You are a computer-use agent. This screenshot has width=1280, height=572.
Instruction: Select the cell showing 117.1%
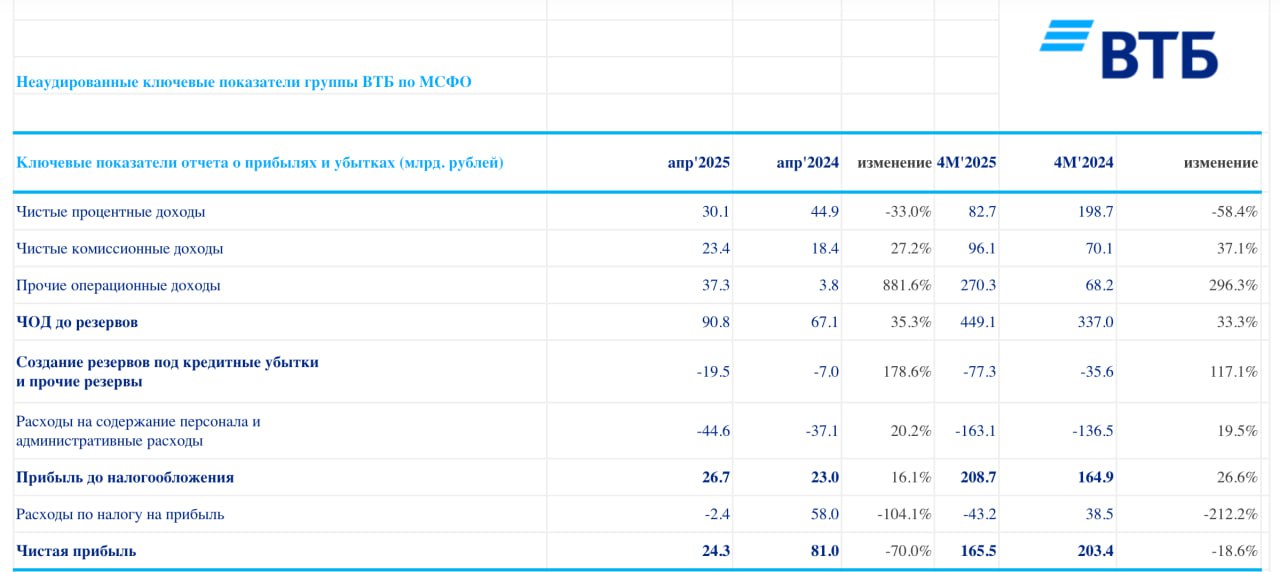pyautogui.click(x=1233, y=371)
